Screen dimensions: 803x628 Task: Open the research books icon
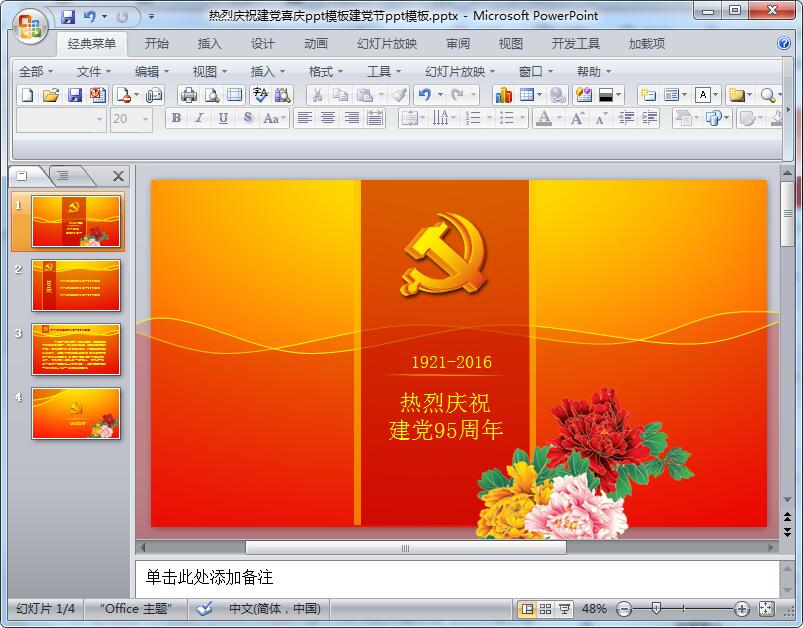click(x=282, y=95)
